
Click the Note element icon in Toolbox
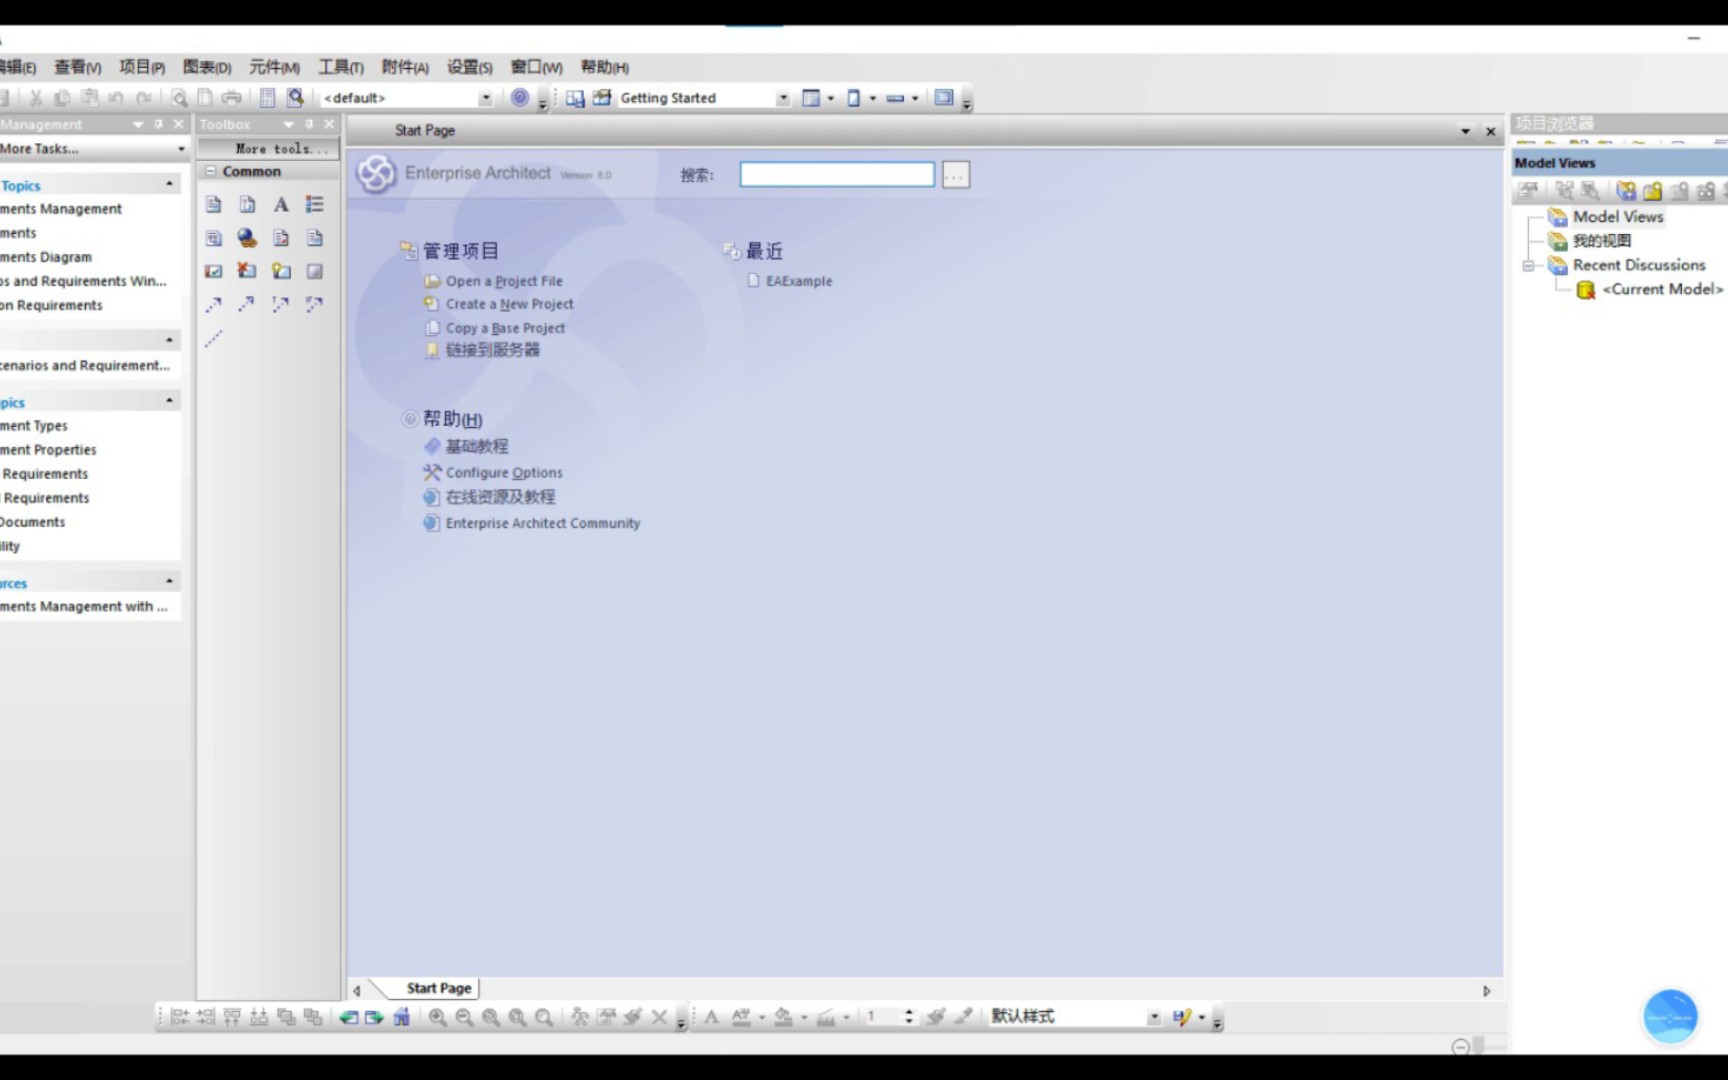point(213,205)
